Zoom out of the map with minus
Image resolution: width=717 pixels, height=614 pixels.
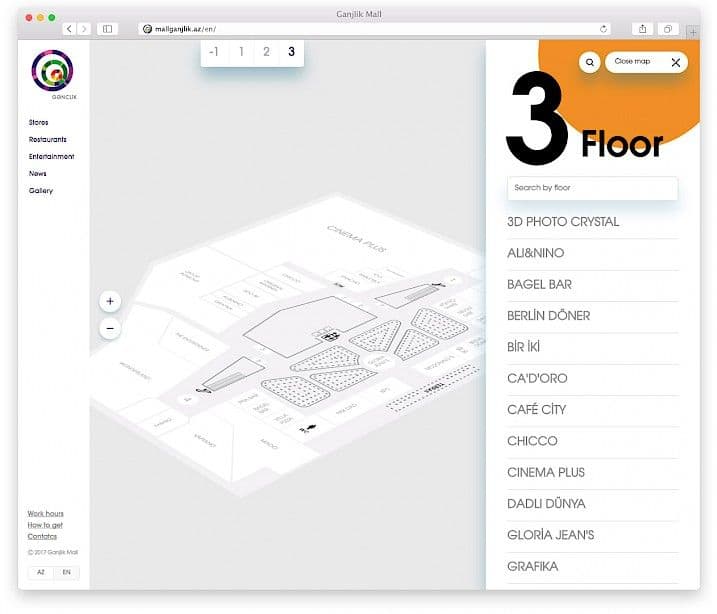click(110, 328)
